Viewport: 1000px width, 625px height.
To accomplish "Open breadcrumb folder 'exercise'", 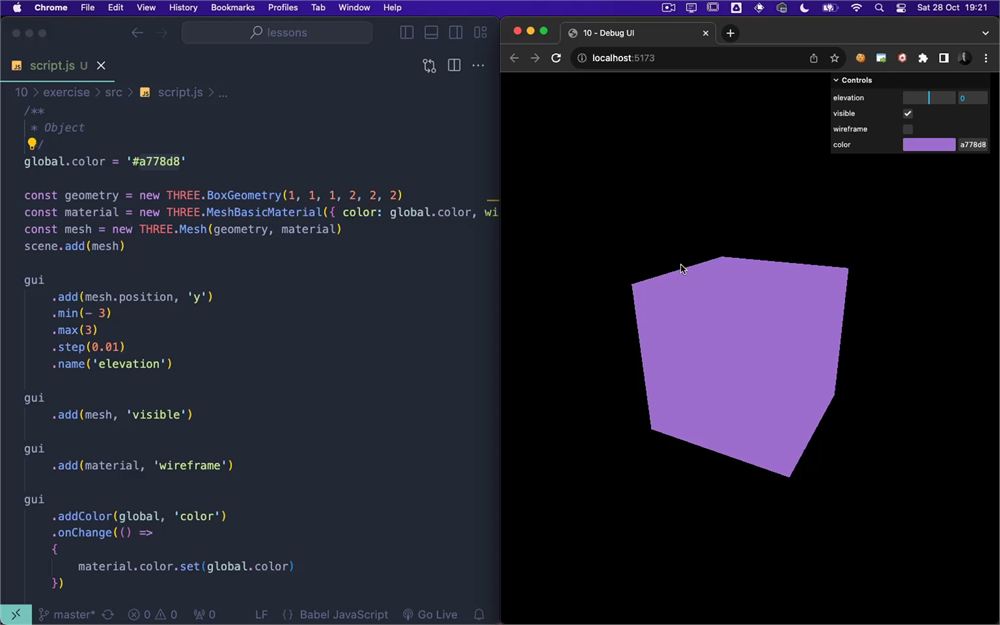I will (66, 92).
